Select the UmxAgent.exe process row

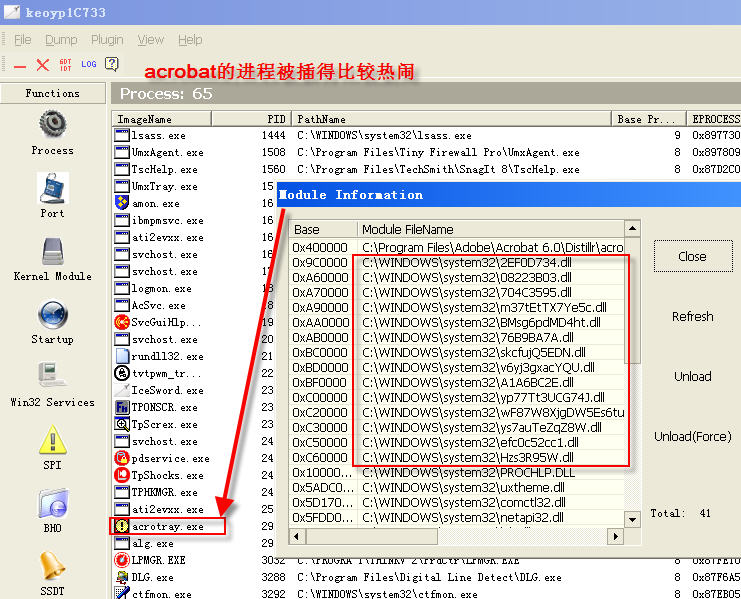coord(427,153)
